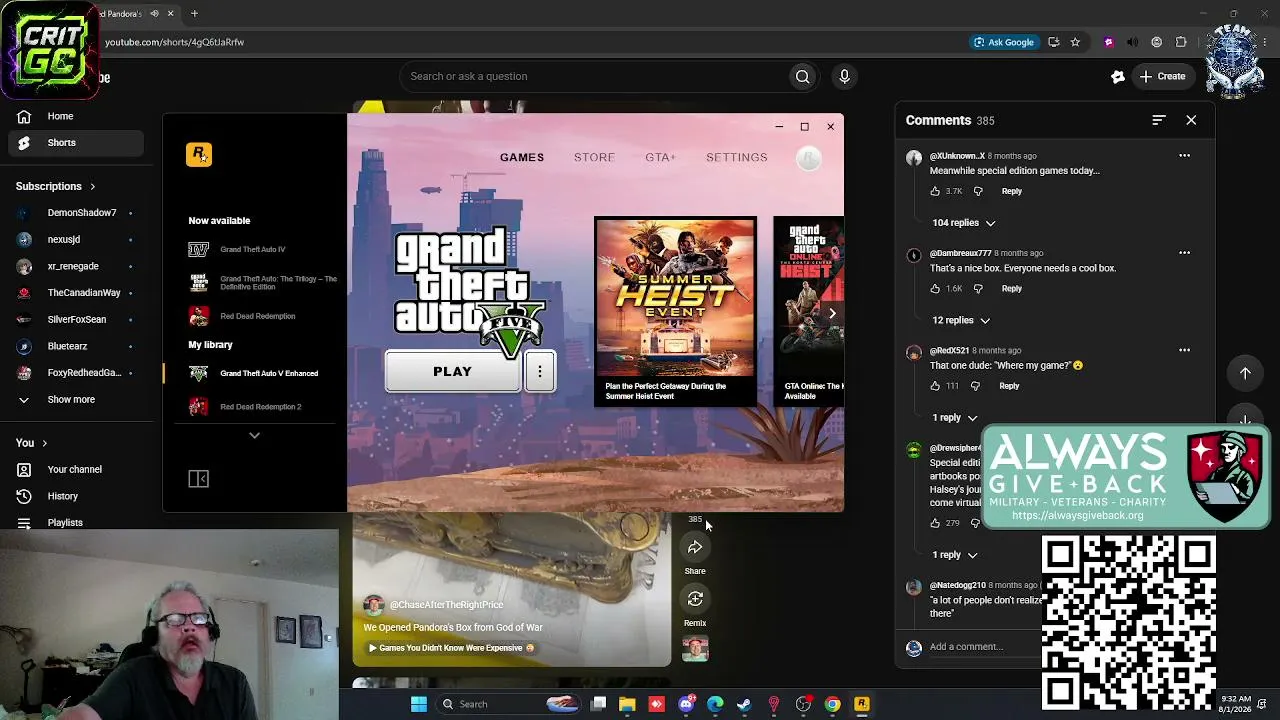Expand the 104 replies thread

[964, 223]
